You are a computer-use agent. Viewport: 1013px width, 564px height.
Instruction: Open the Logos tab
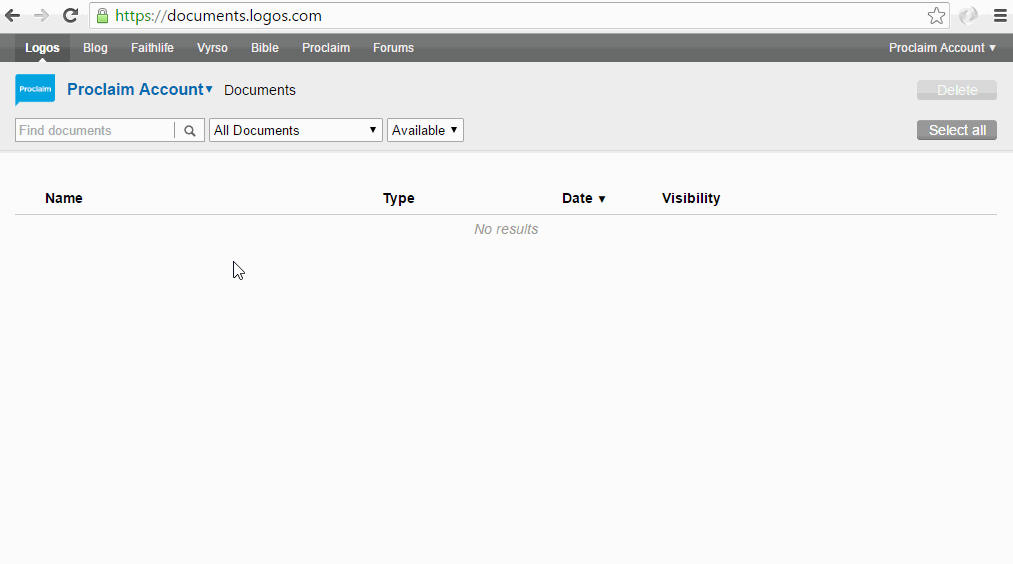(42, 48)
